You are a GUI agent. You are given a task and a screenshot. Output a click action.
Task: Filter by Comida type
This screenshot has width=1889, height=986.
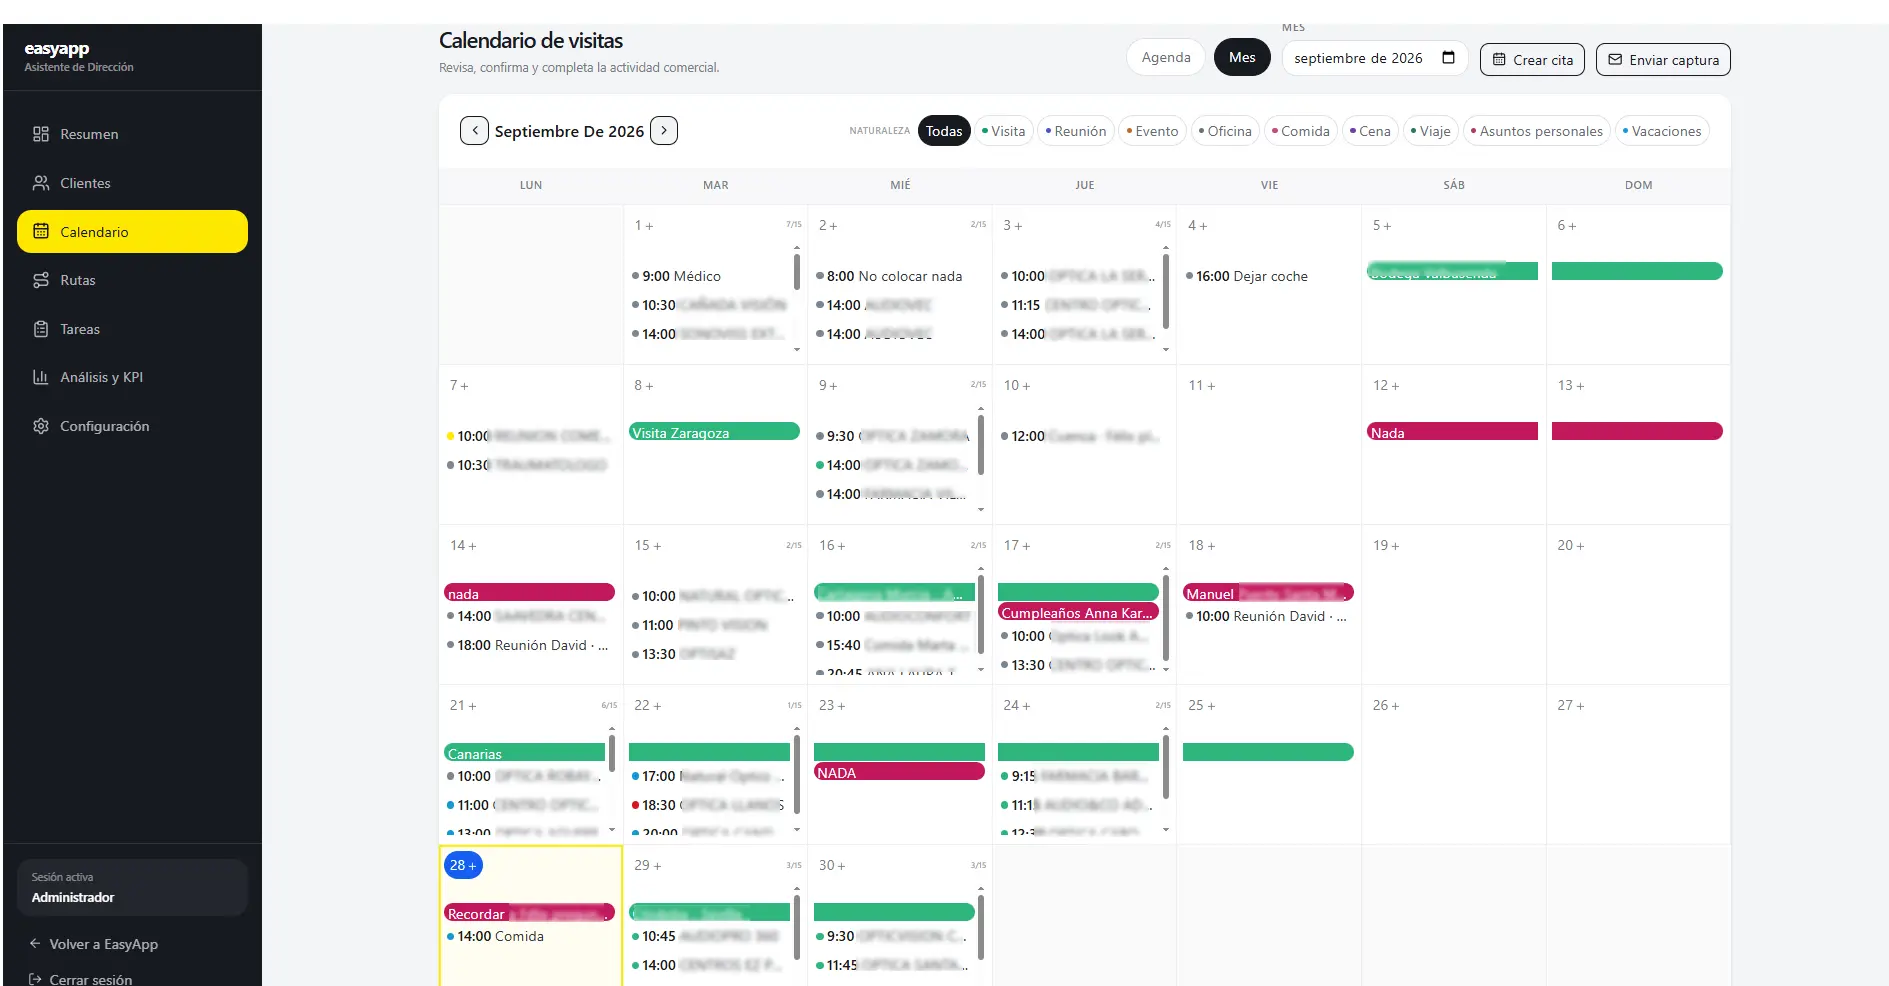pos(1301,131)
